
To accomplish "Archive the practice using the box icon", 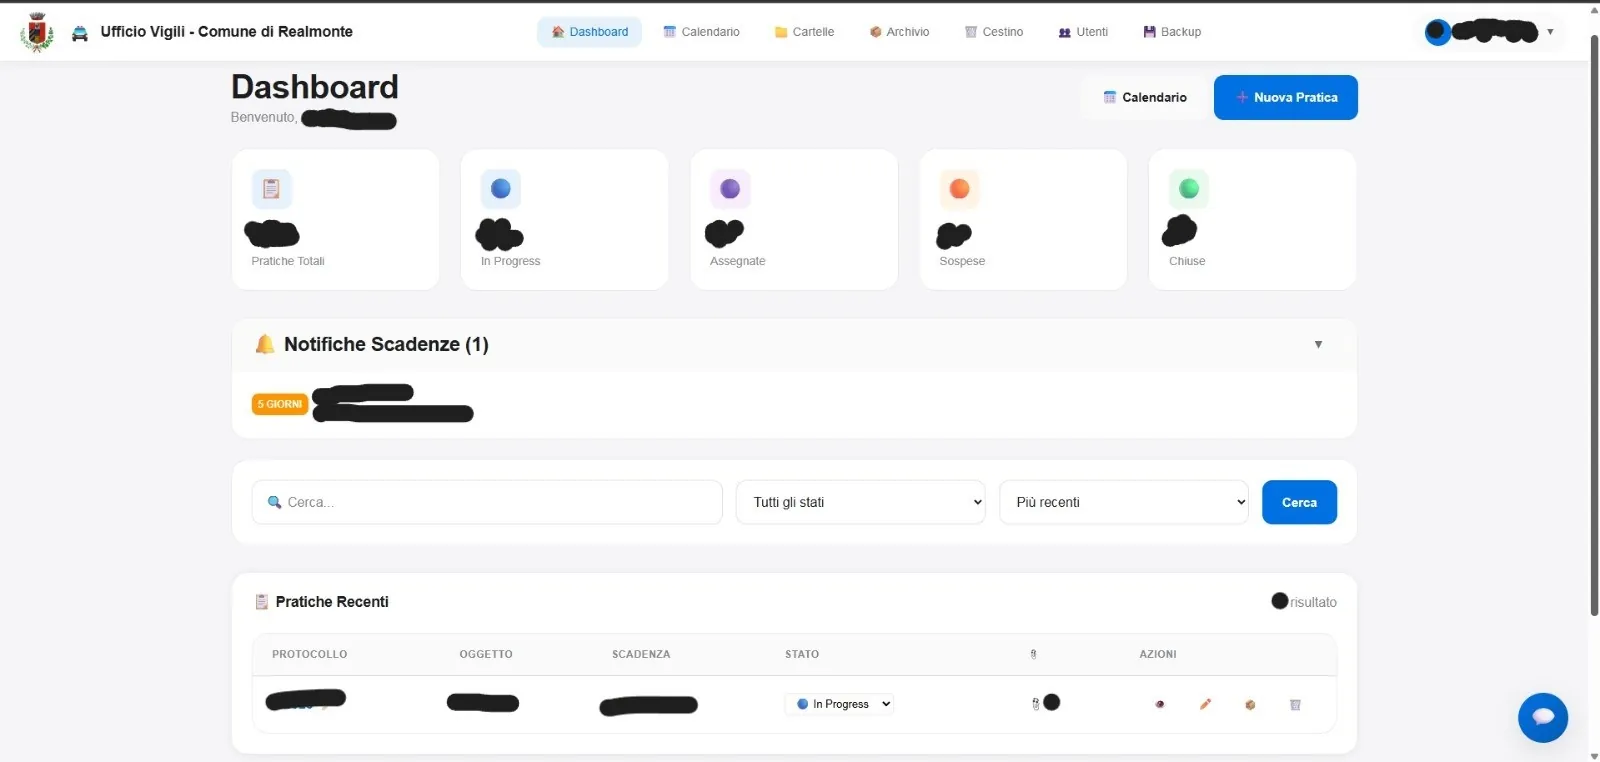I will (x=1250, y=704).
